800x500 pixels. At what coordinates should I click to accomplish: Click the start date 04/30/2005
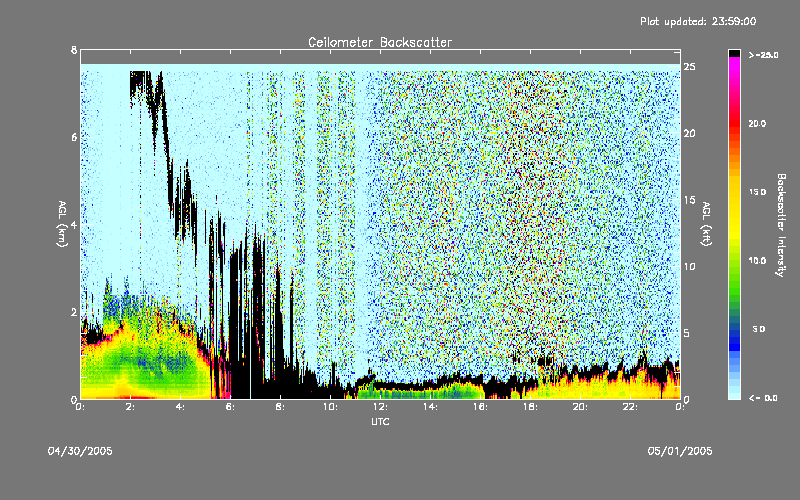coord(80,451)
